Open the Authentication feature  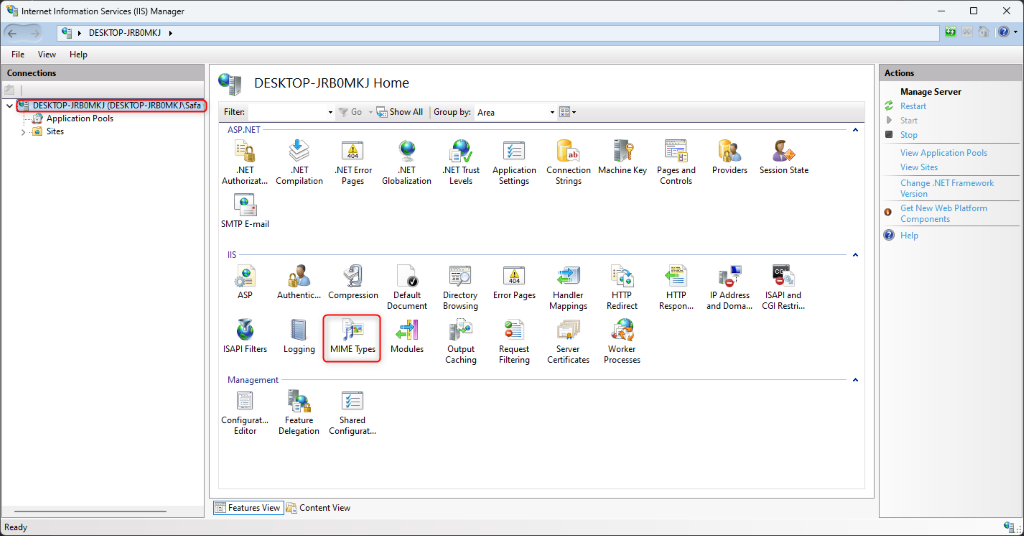click(299, 282)
